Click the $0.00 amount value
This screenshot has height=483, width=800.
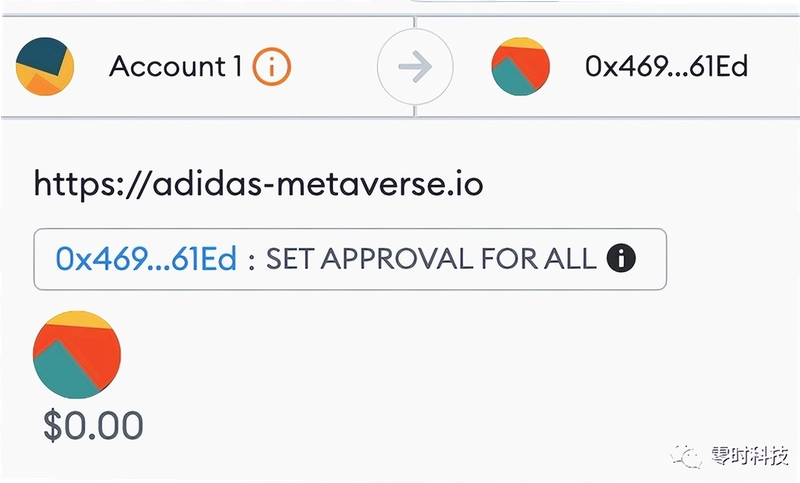93,425
